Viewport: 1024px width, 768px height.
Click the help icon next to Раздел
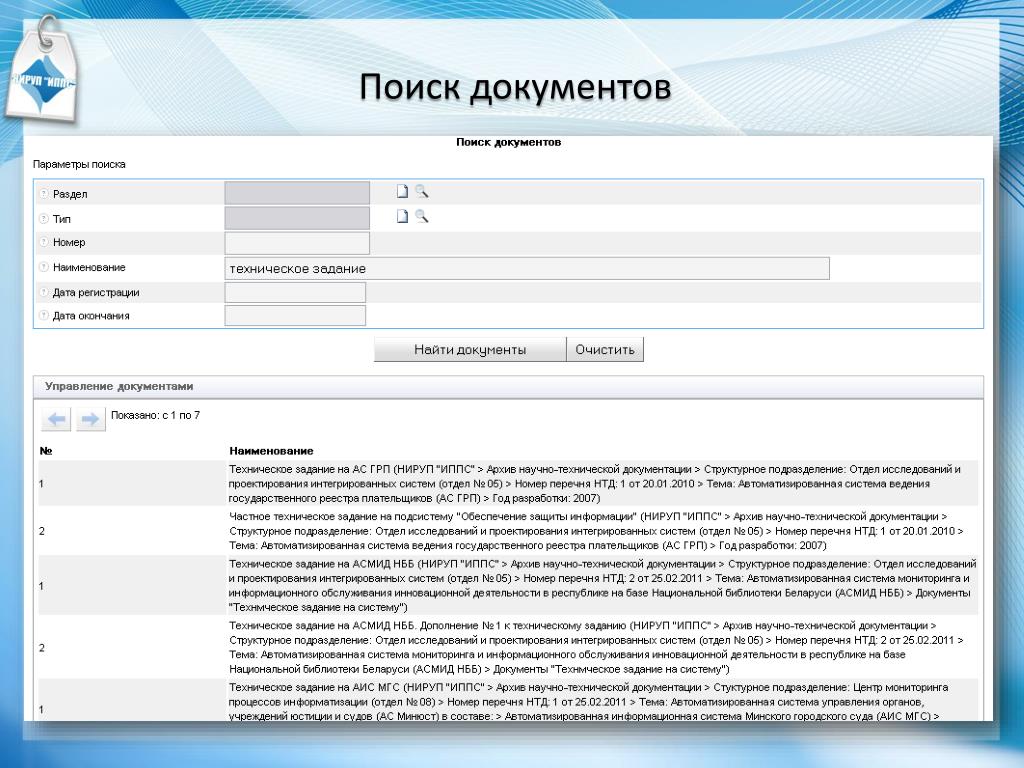[44, 193]
